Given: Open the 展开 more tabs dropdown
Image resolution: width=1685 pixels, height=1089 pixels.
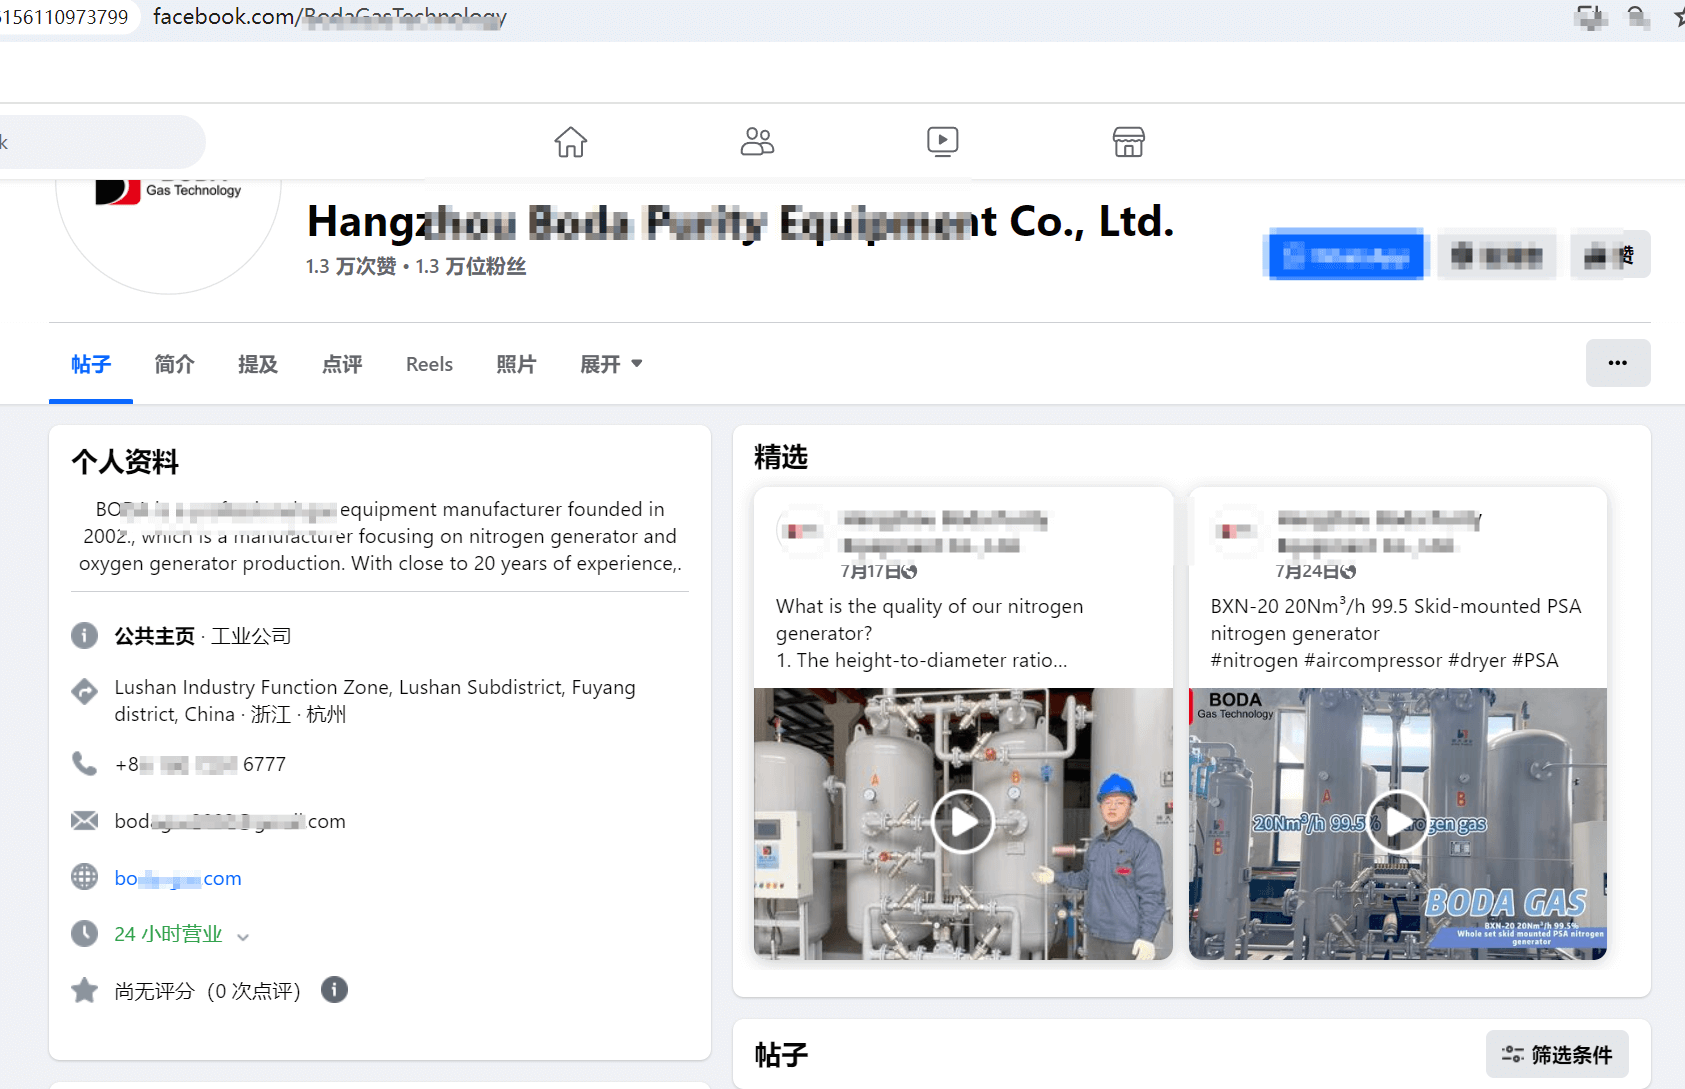Looking at the screenshot, I should coord(611,364).
